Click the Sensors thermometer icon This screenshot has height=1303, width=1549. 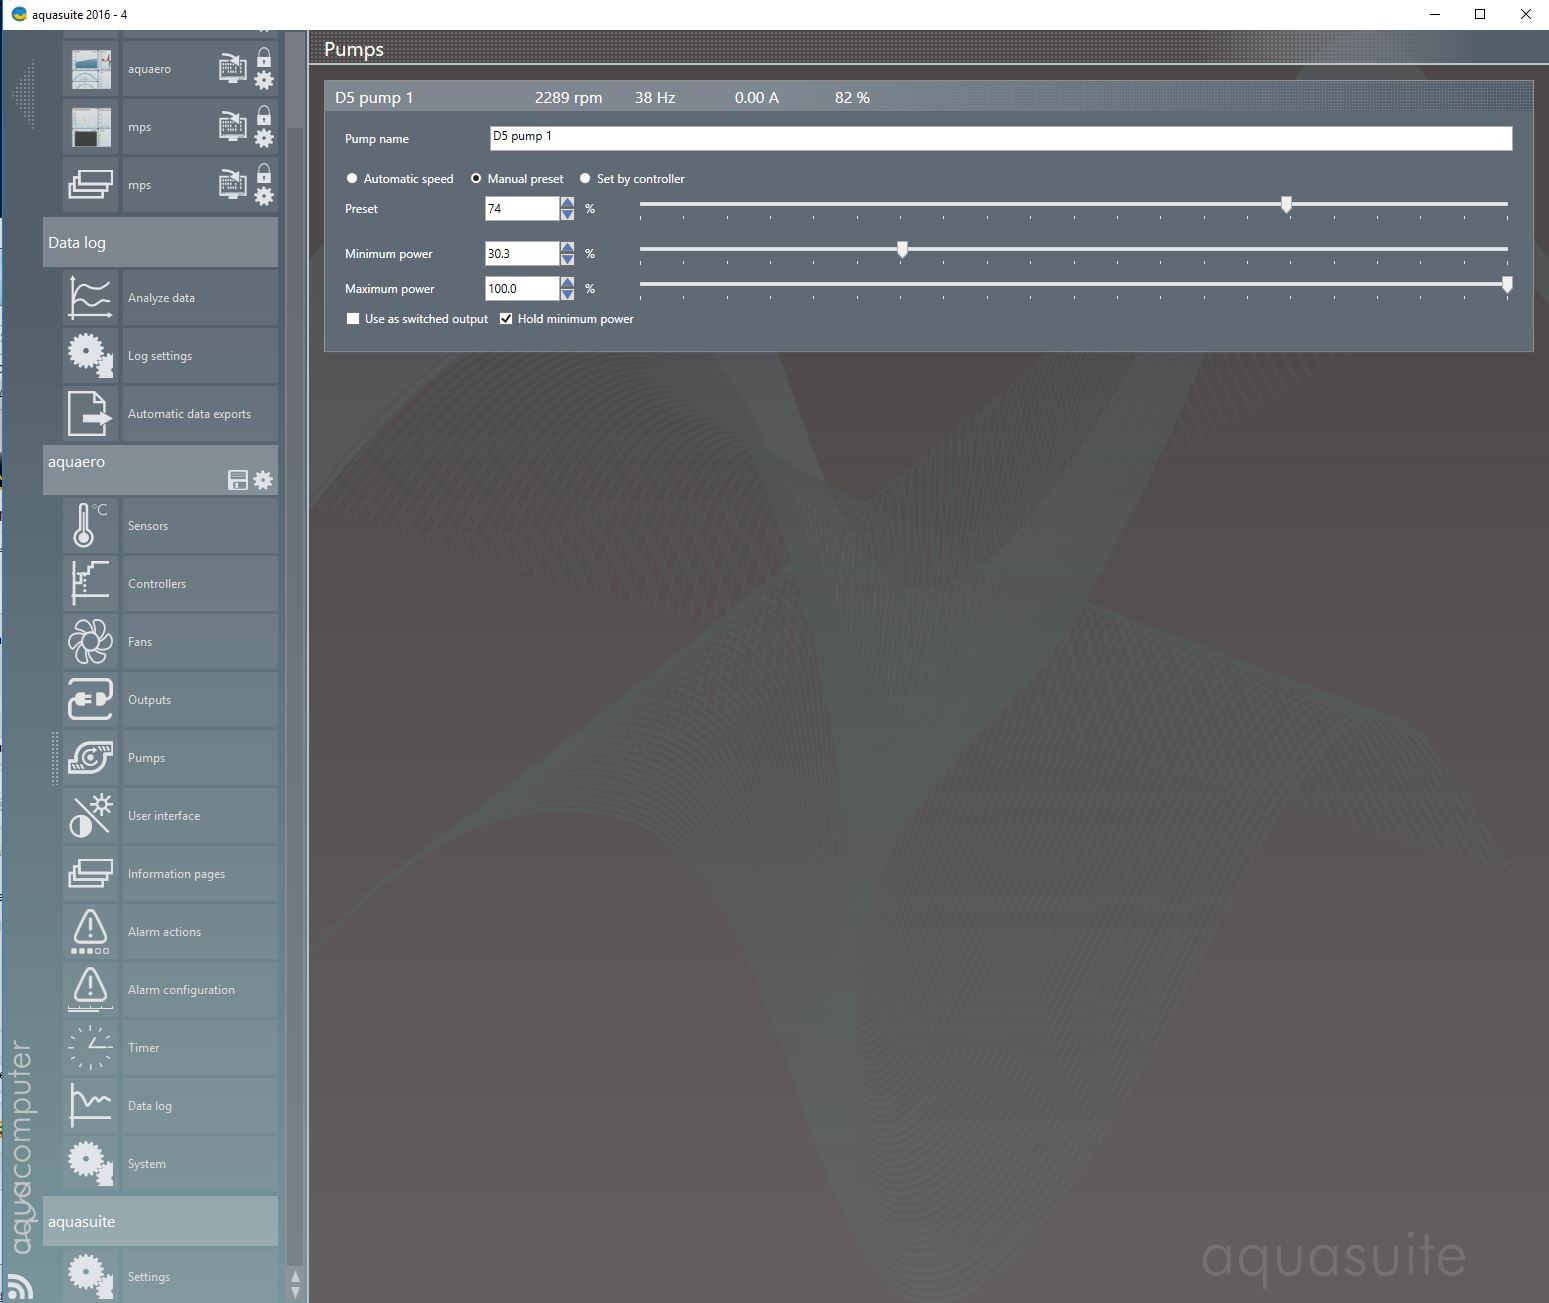[x=90, y=526]
